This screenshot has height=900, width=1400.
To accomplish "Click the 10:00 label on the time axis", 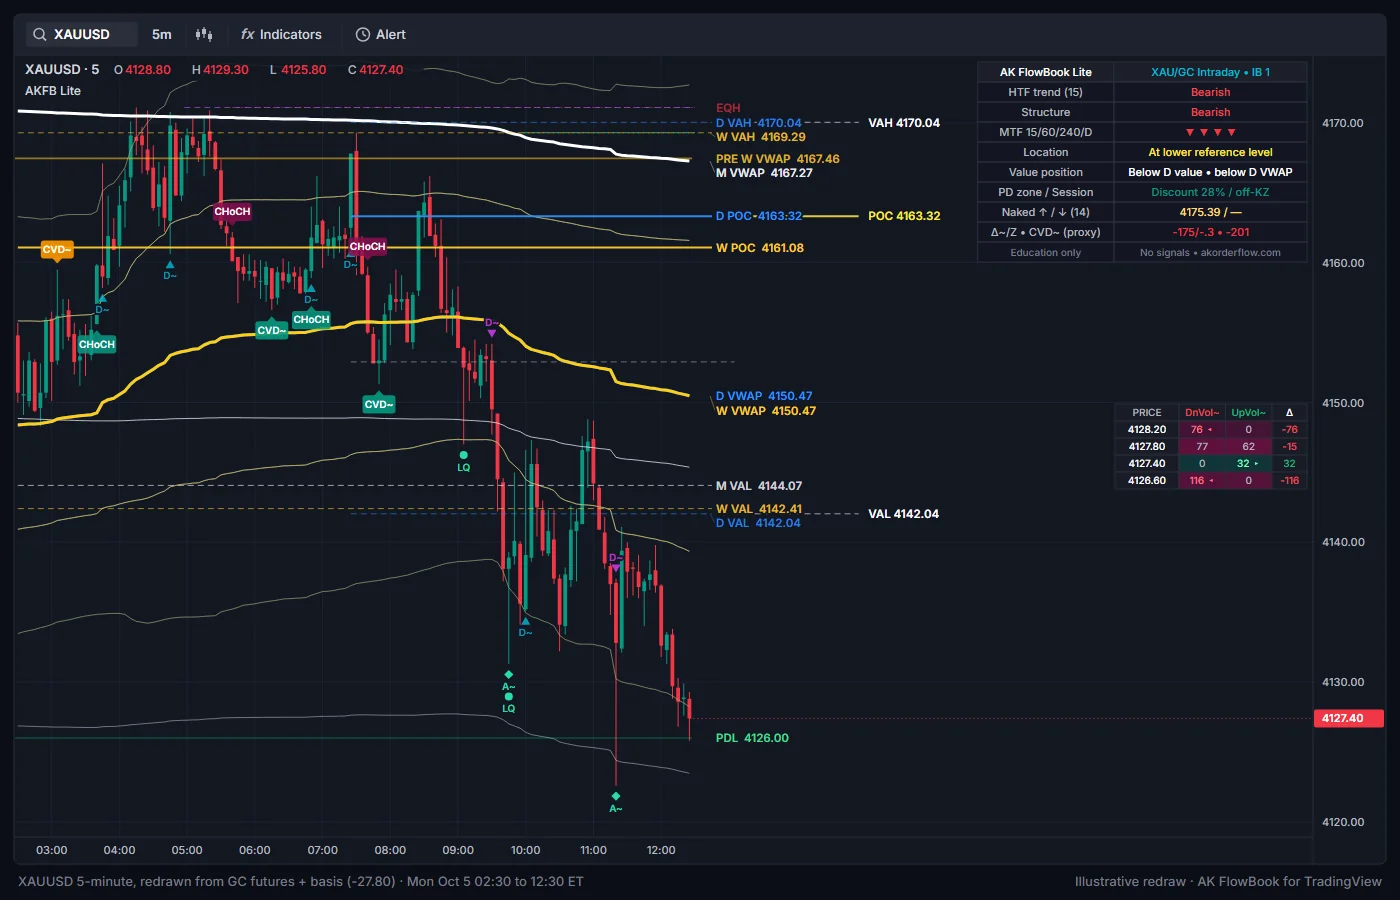I will click(526, 850).
